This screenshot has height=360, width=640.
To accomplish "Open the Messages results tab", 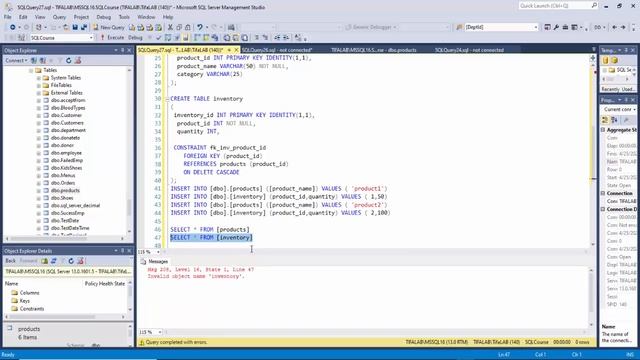I will pyautogui.click(x=155, y=261).
